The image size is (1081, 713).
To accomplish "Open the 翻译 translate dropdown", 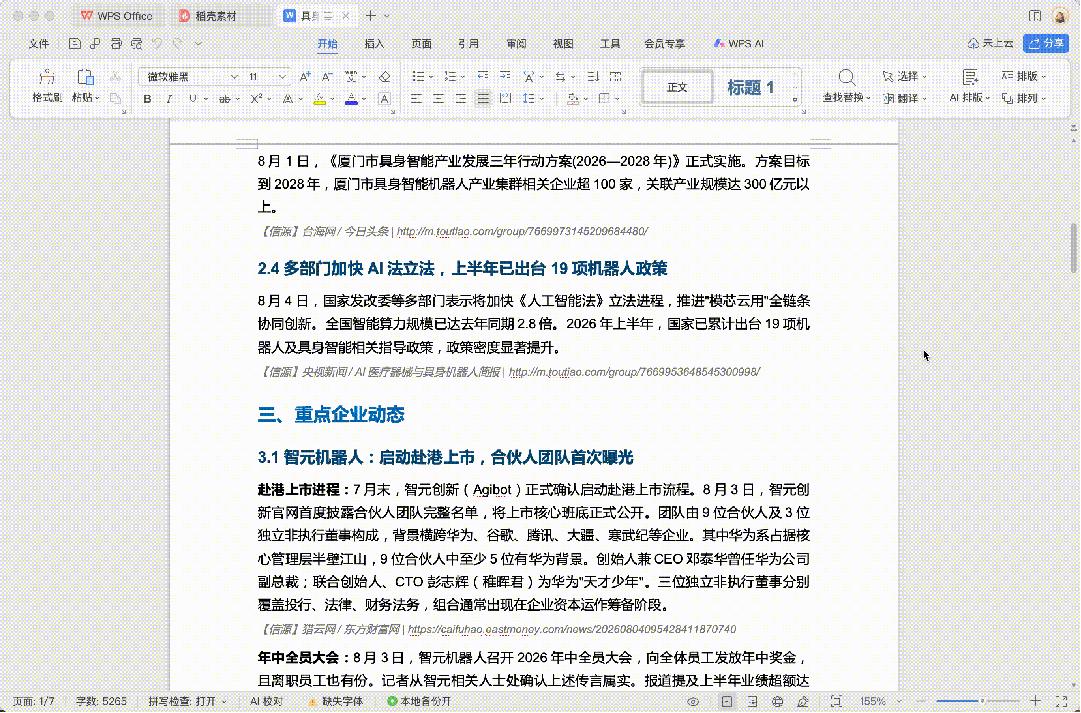I will click(905, 99).
